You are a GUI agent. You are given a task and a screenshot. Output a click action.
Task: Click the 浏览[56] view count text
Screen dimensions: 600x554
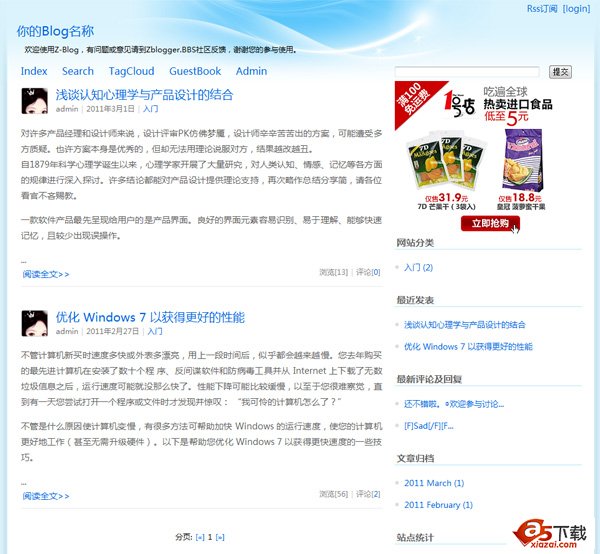point(334,494)
